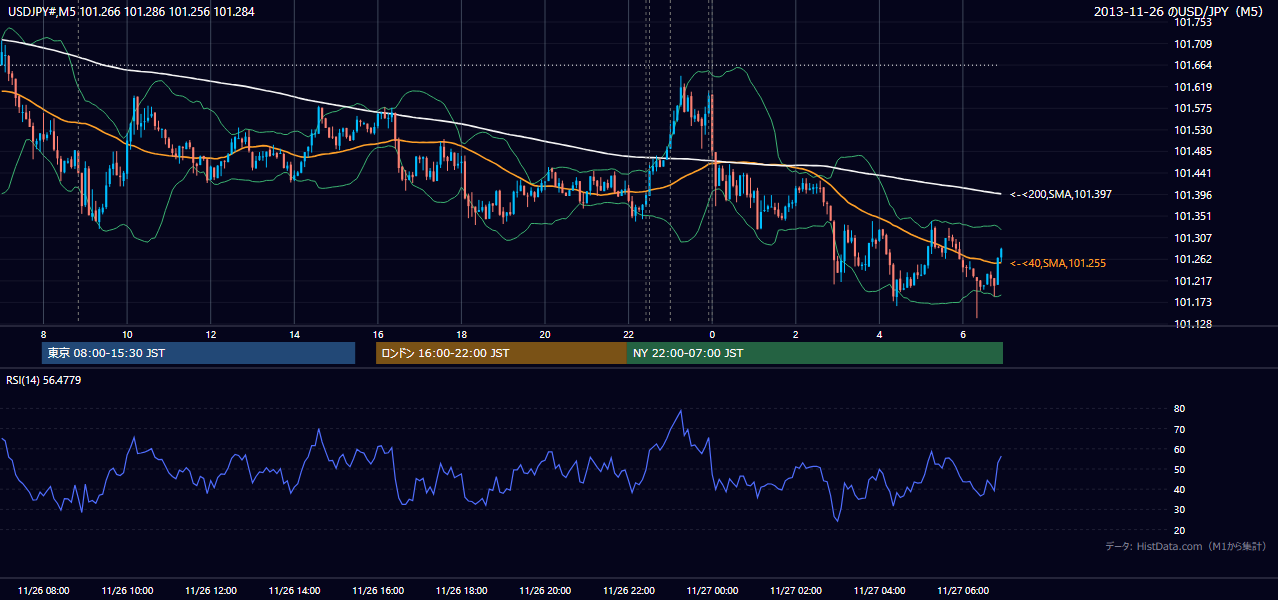
Task: Click price level 101.619 on the axis
Action: [x=1193, y=87]
